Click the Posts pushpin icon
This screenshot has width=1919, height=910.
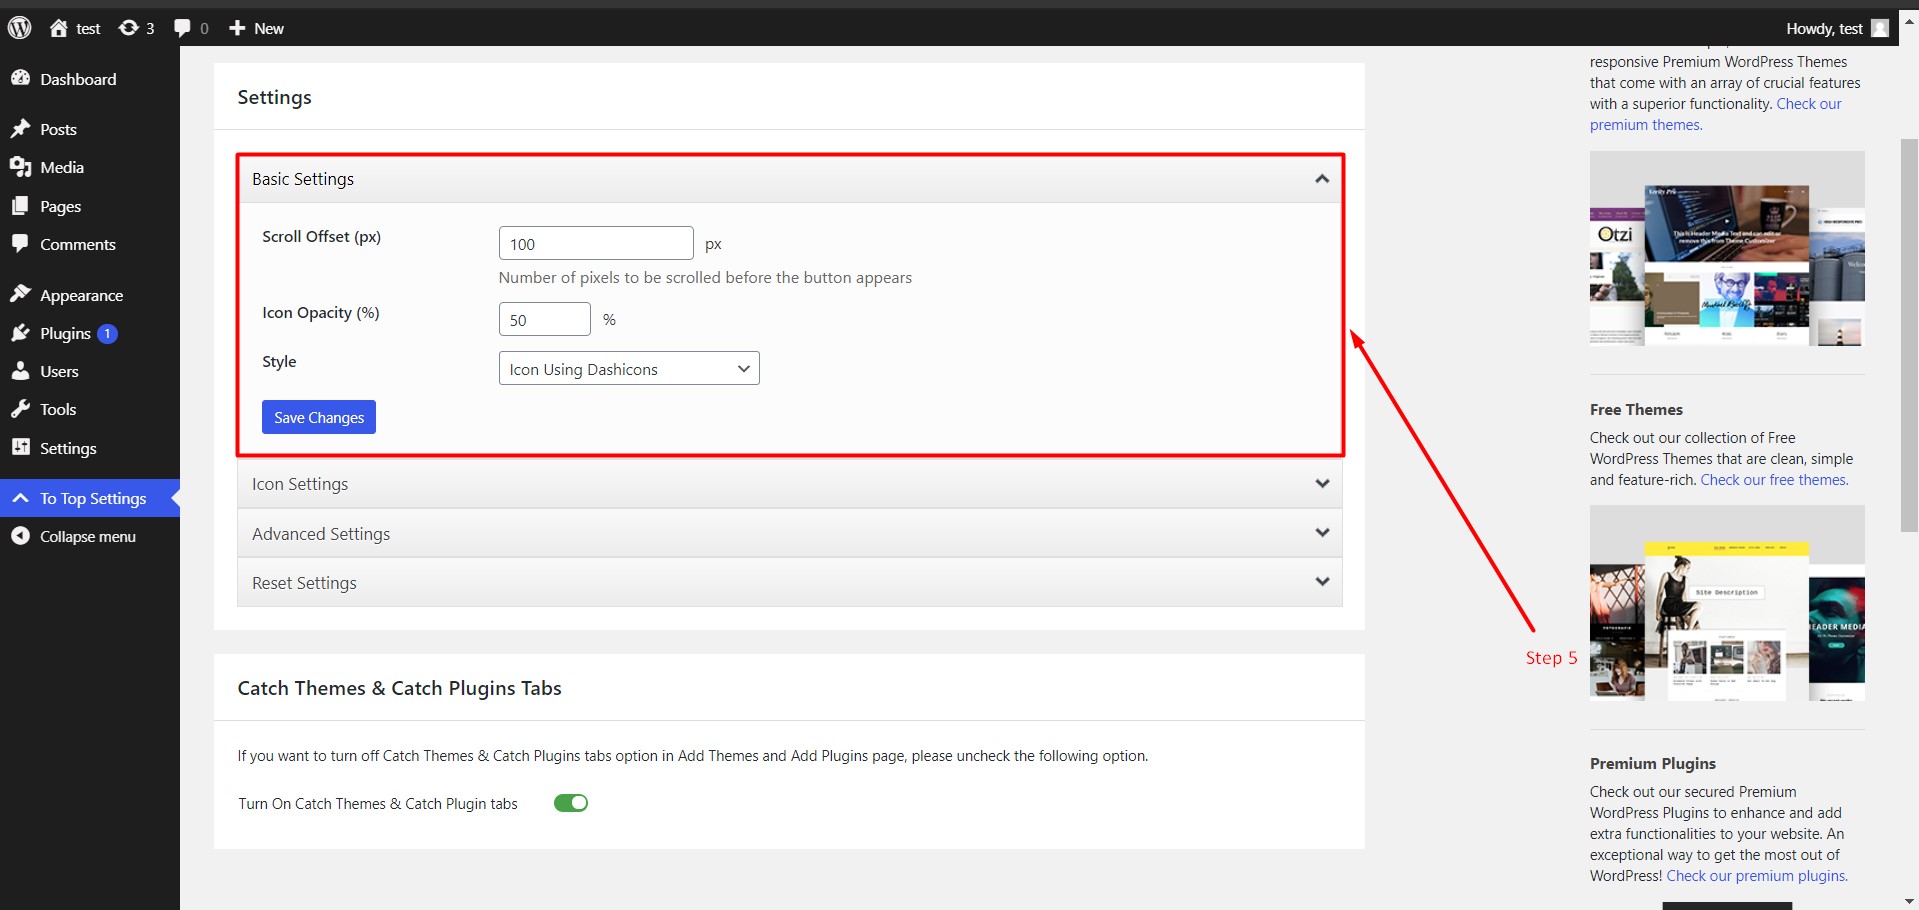20,128
